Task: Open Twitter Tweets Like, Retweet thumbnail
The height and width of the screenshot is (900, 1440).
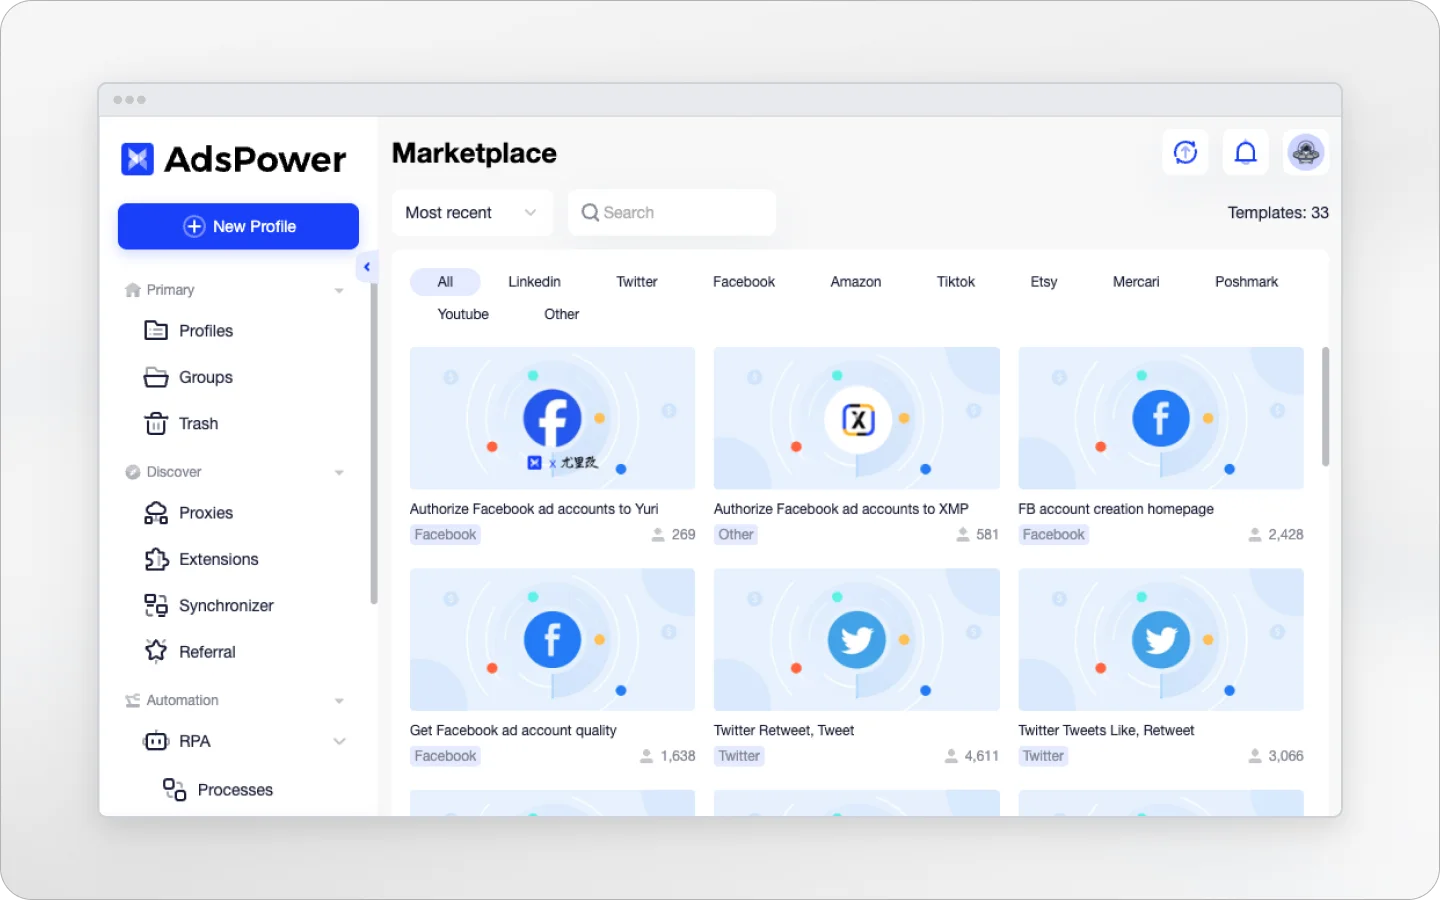Action: (x=1161, y=640)
